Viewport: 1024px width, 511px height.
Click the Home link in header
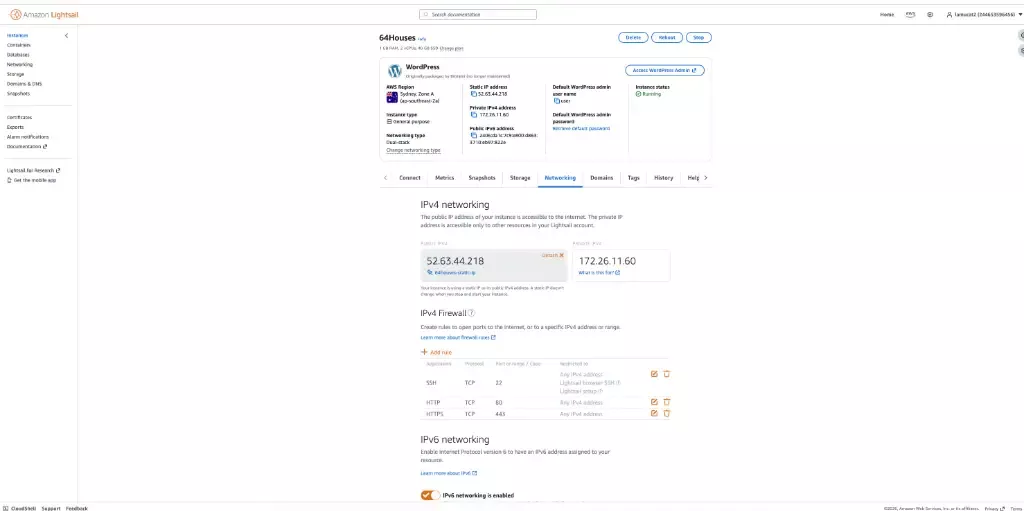coord(887,14)
